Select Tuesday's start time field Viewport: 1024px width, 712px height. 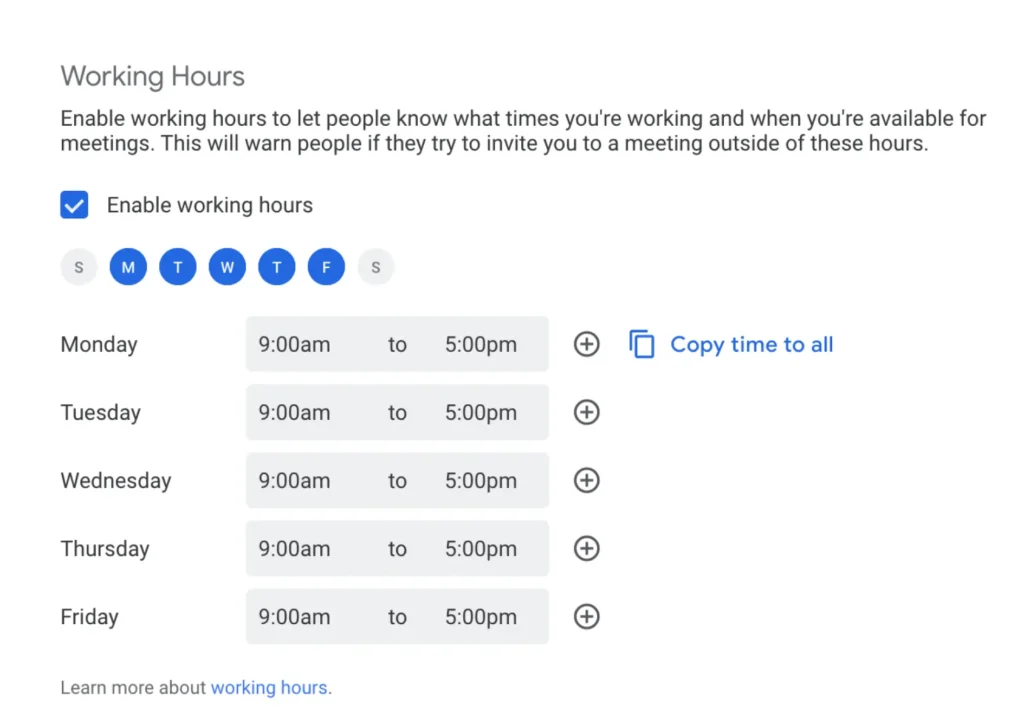294,412
